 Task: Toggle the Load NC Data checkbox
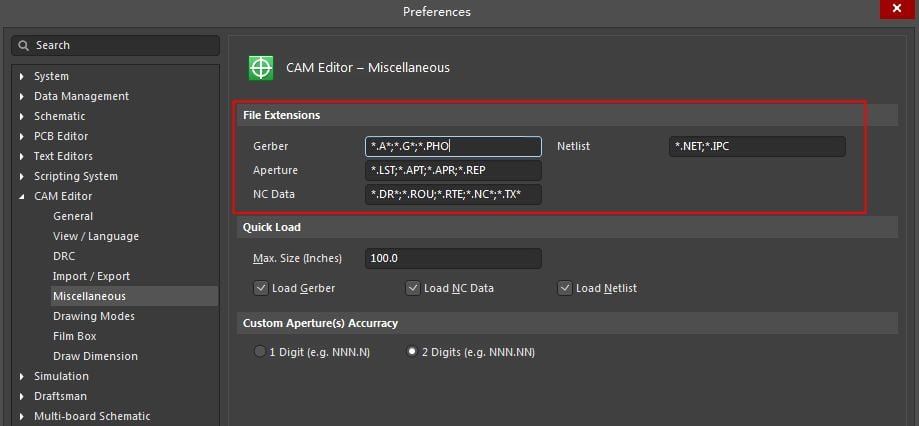[x=413, y=288]
